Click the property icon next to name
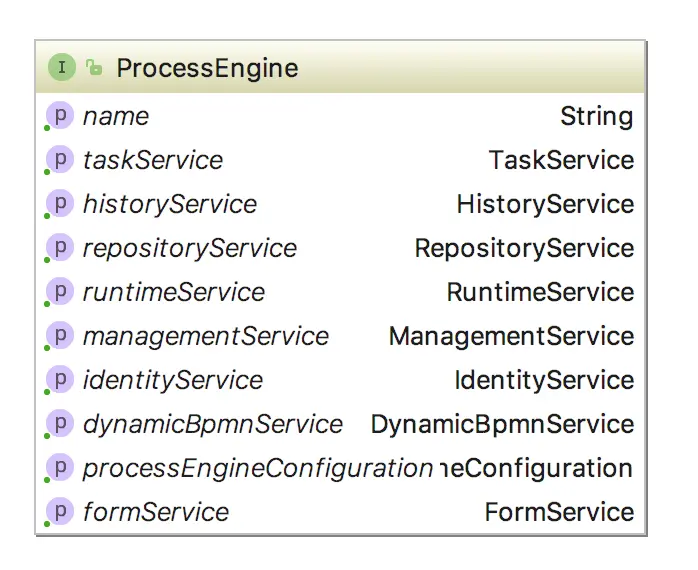This screenshot has width=698, height=570. point(60,116)
